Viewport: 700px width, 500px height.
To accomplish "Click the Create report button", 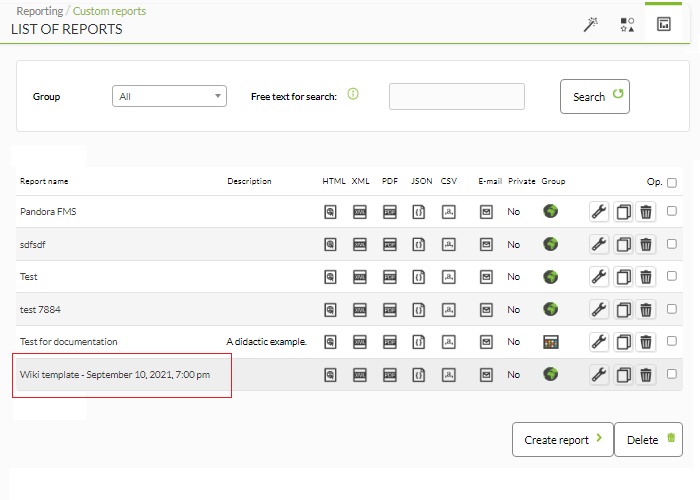I will point(562,440).
